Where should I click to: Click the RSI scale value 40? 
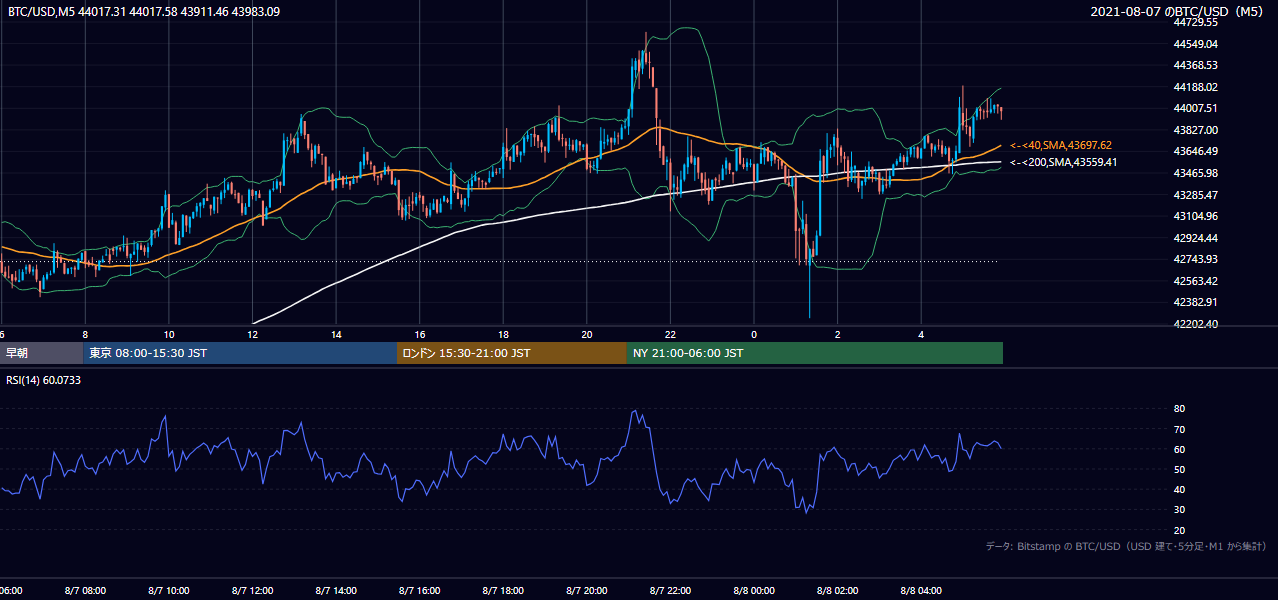(1179, 489)
